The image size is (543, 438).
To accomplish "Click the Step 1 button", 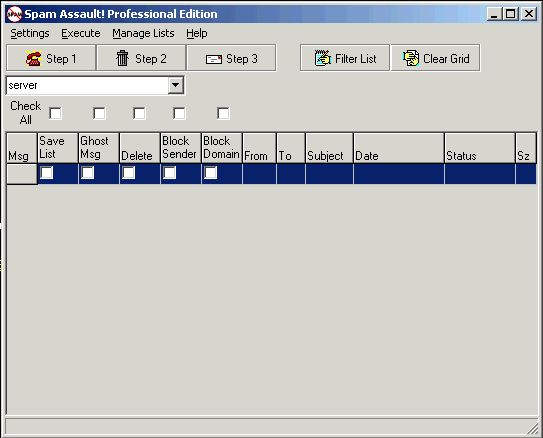I will point(51,58).
